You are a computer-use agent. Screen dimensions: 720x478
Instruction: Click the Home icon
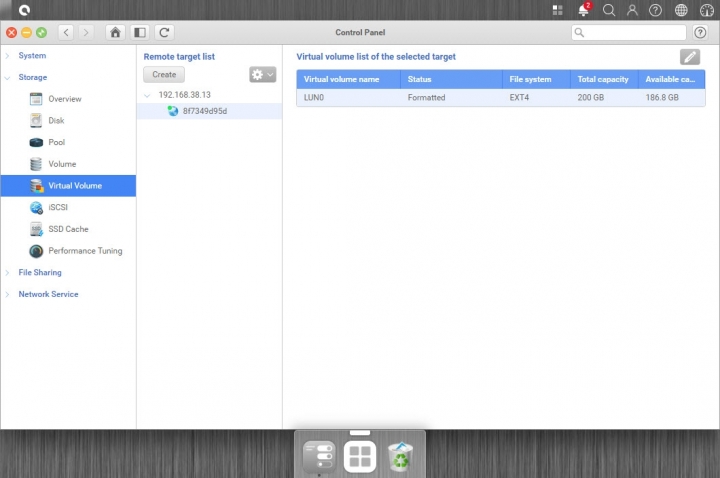[115, 32]
